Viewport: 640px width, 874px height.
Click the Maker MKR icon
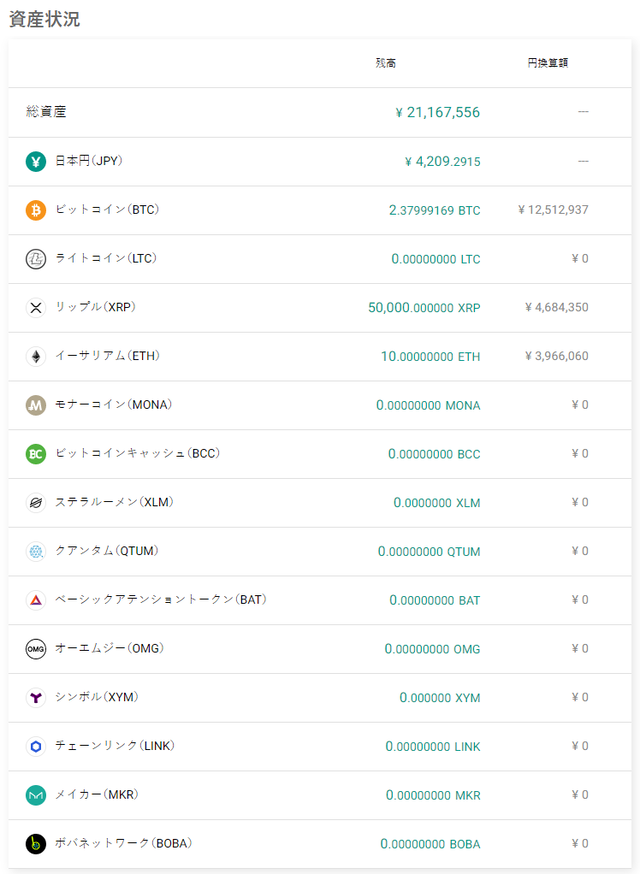click(x=36, y=795)
